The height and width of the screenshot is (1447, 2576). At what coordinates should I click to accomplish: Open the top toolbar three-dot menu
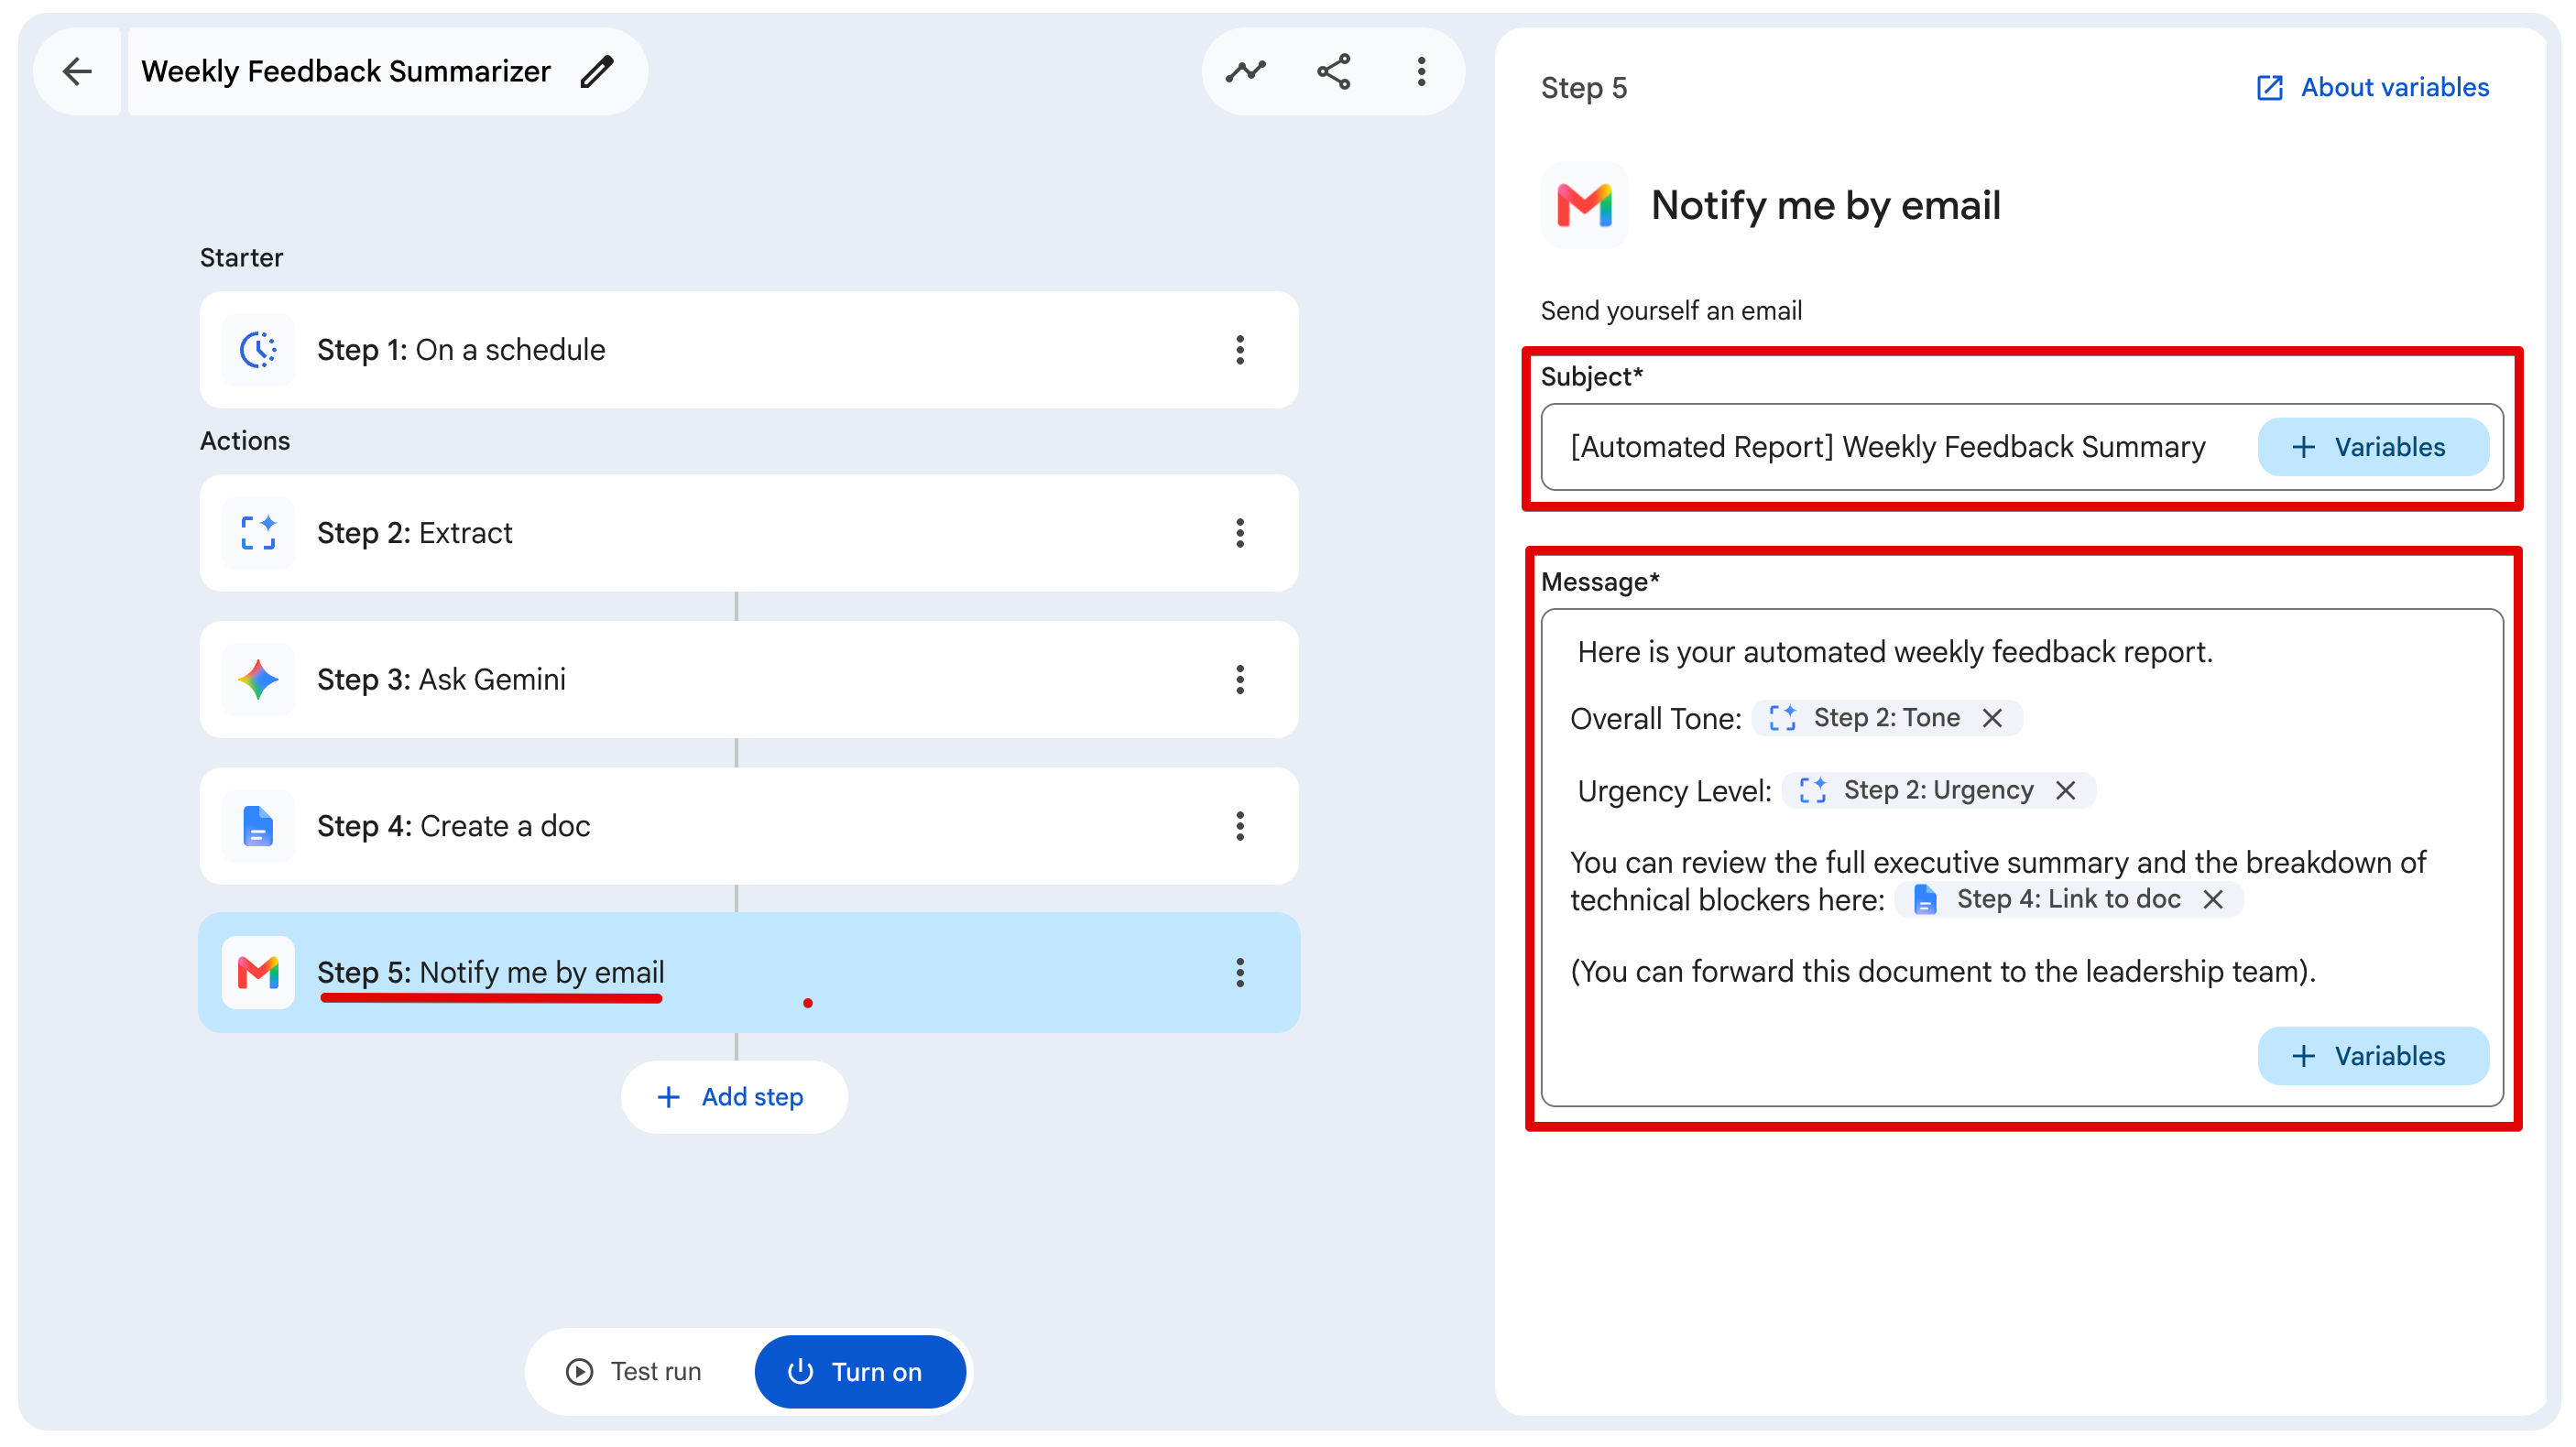[1421, 71]
